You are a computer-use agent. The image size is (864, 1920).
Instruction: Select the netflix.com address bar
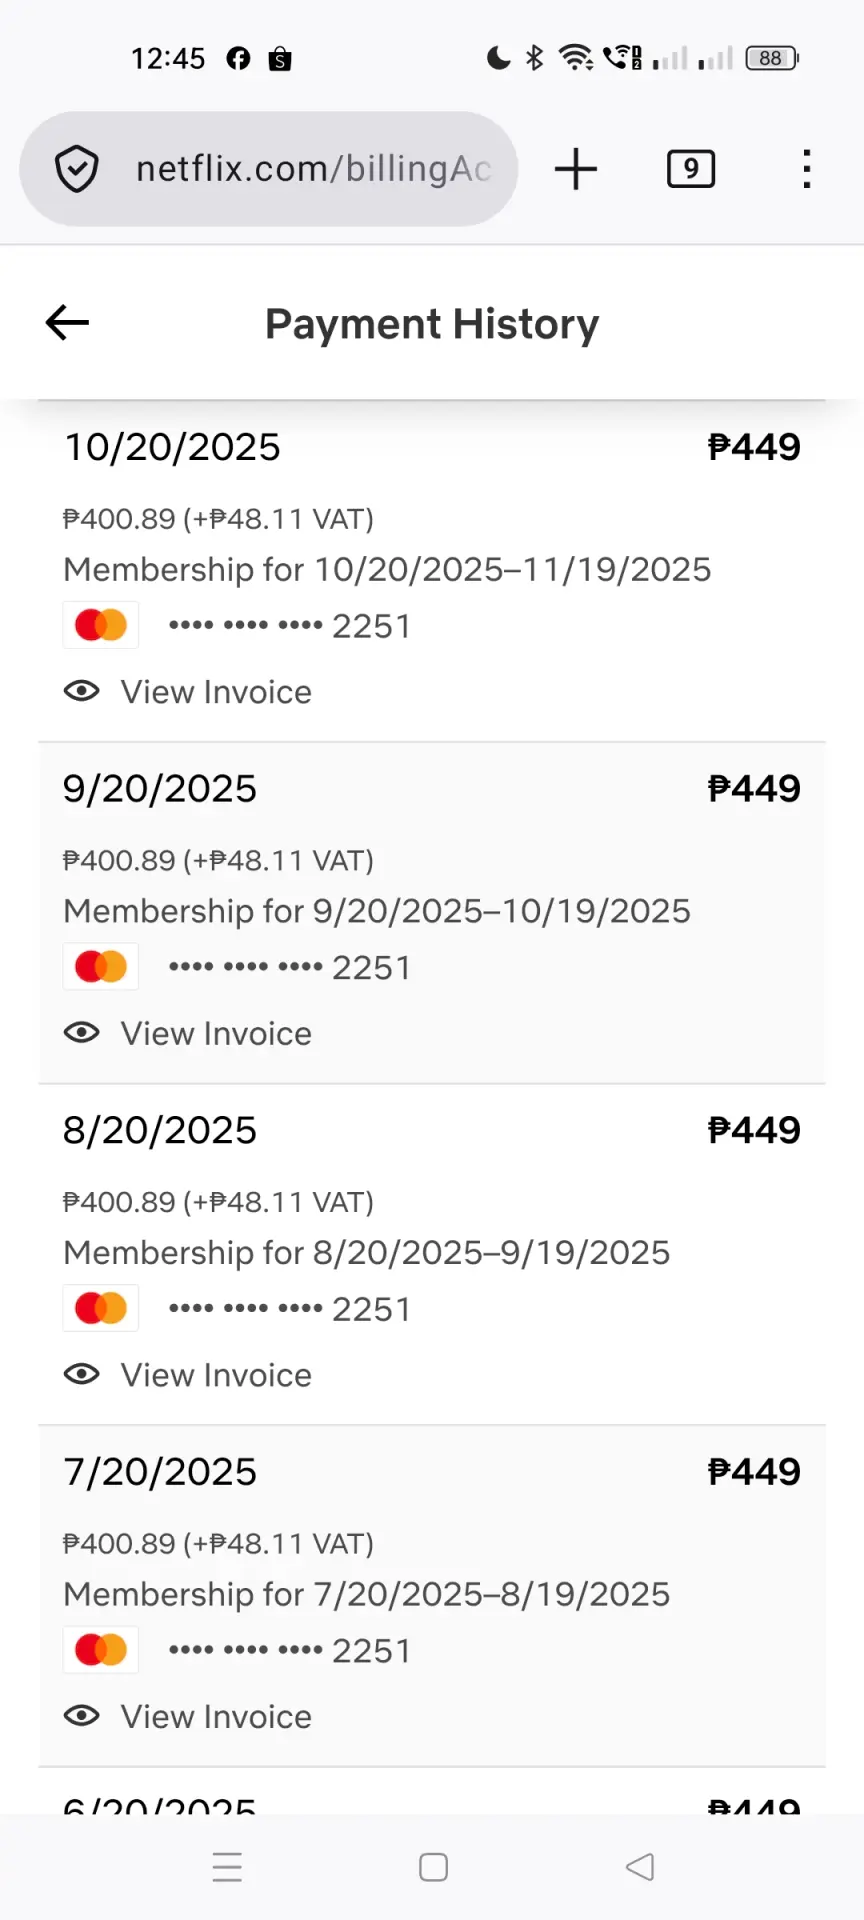[268, 169]
